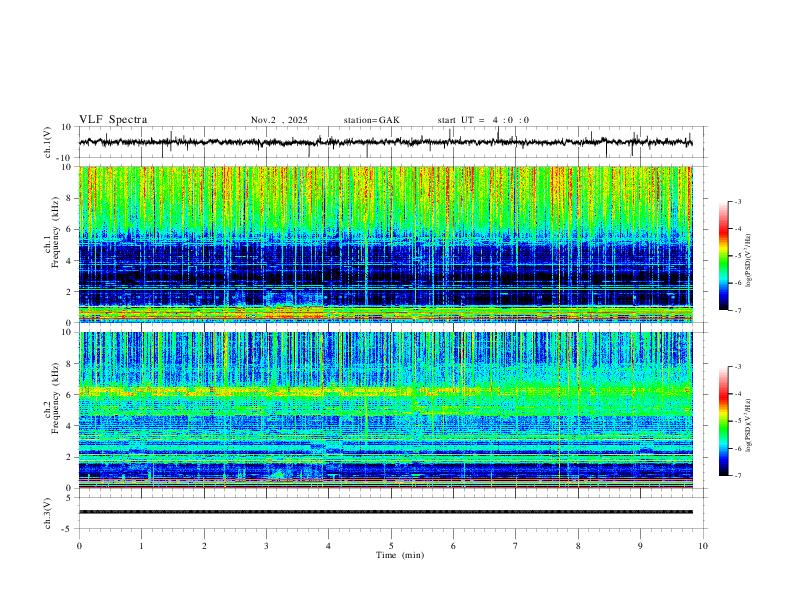The height and width of the screenshot is (612, 792).
Task: Click the "2" kHz tick on ch.2 frequency axis
Action: 70,457
